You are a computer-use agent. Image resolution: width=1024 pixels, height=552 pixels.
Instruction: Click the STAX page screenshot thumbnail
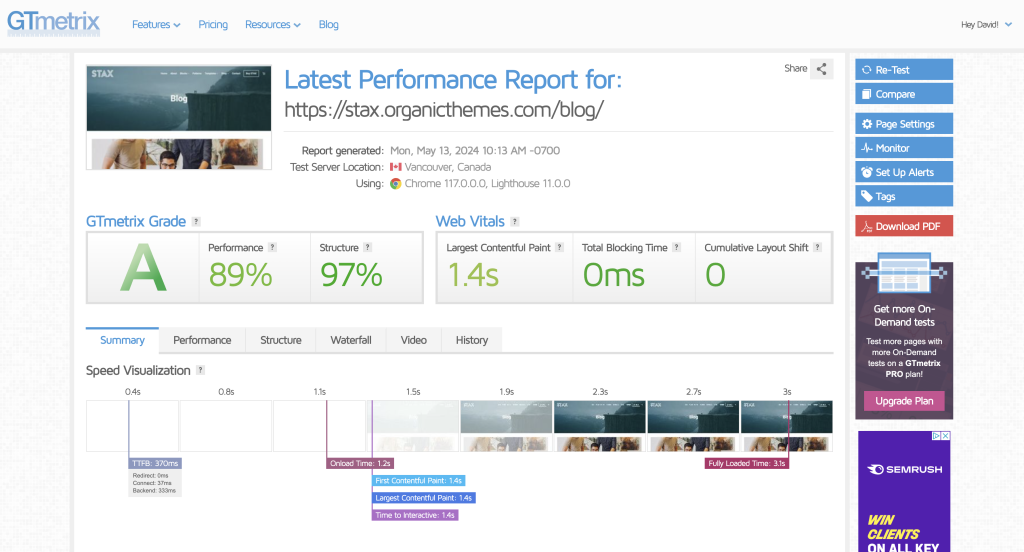pyautogui.click(x=179, y=118)
